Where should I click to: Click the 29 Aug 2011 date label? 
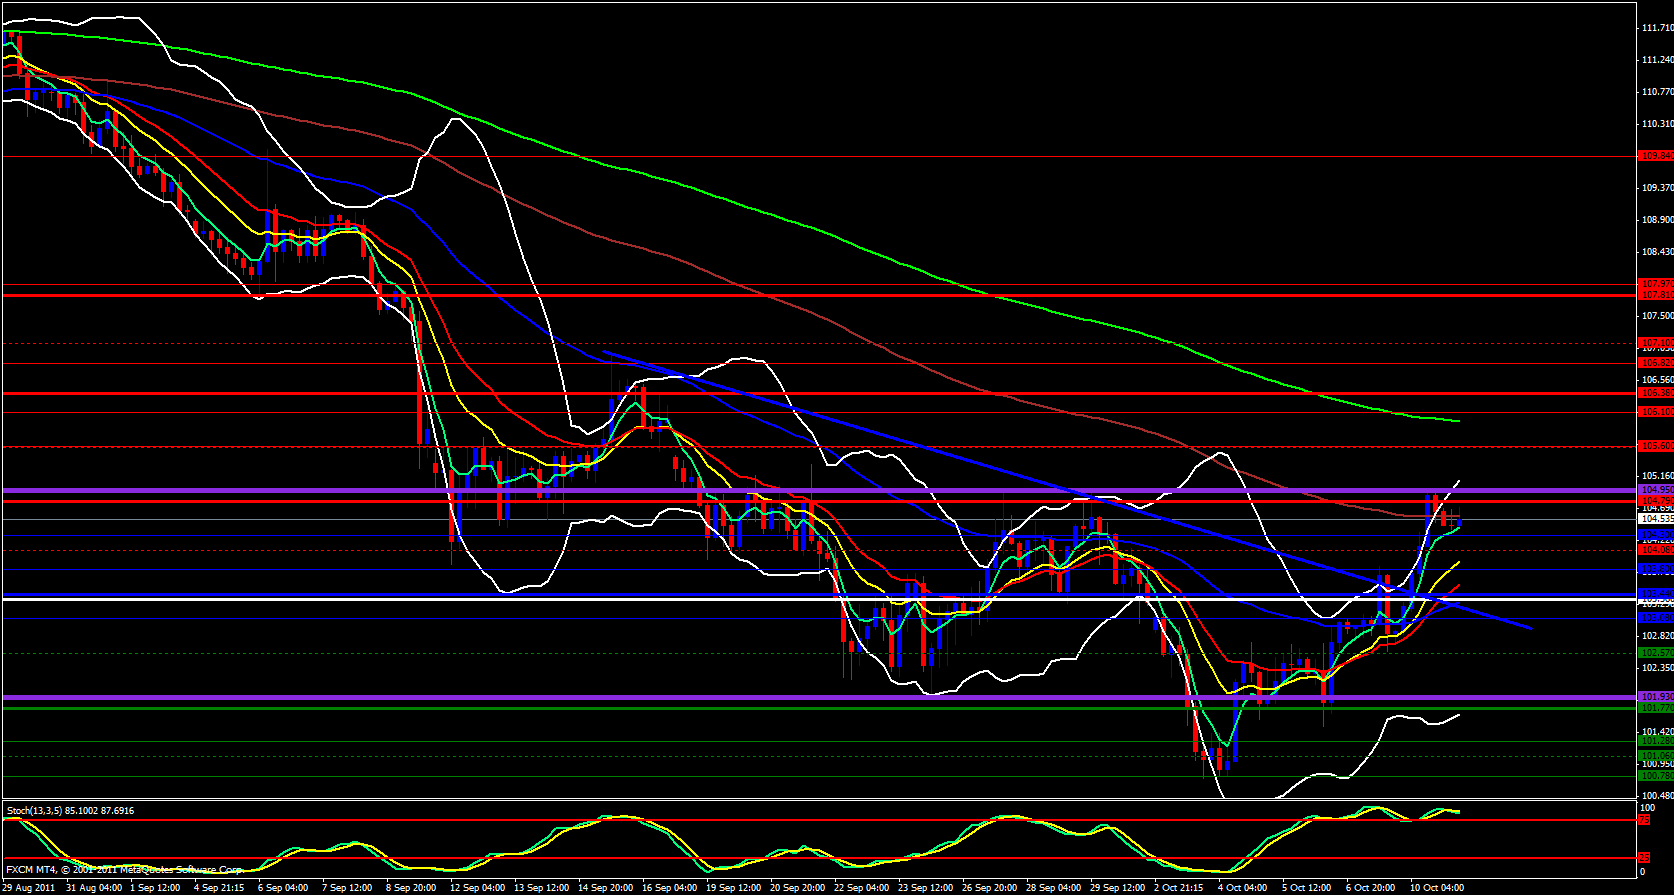29,887
